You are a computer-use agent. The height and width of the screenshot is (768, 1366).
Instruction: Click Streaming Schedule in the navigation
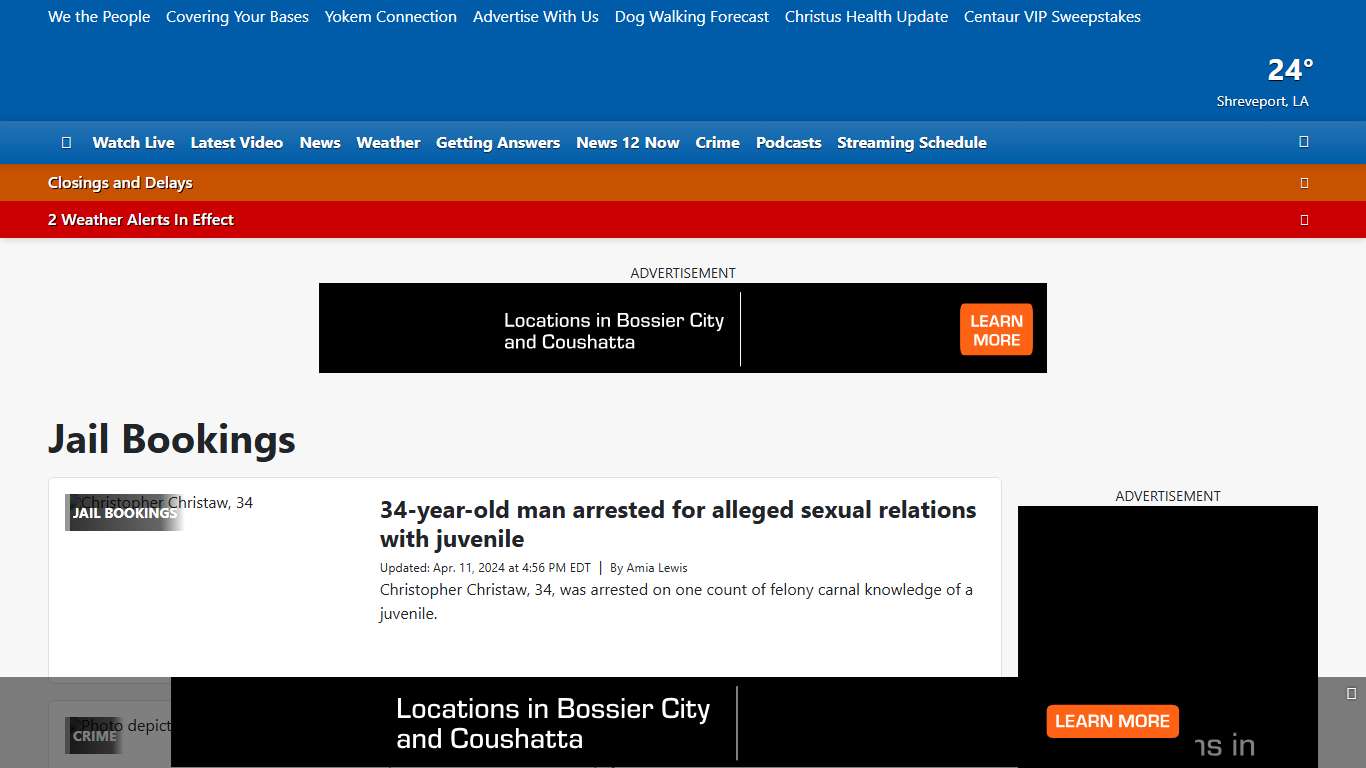(911, 142)
